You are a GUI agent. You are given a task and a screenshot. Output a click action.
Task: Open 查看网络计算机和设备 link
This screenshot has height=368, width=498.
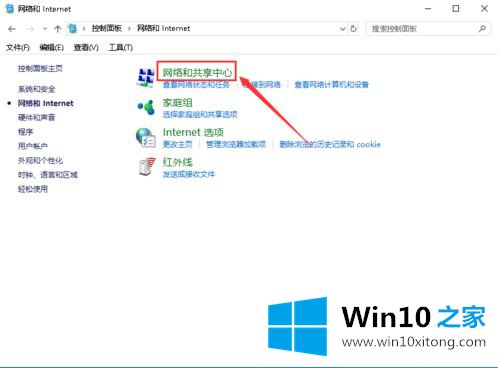click(x=331, y=85)
